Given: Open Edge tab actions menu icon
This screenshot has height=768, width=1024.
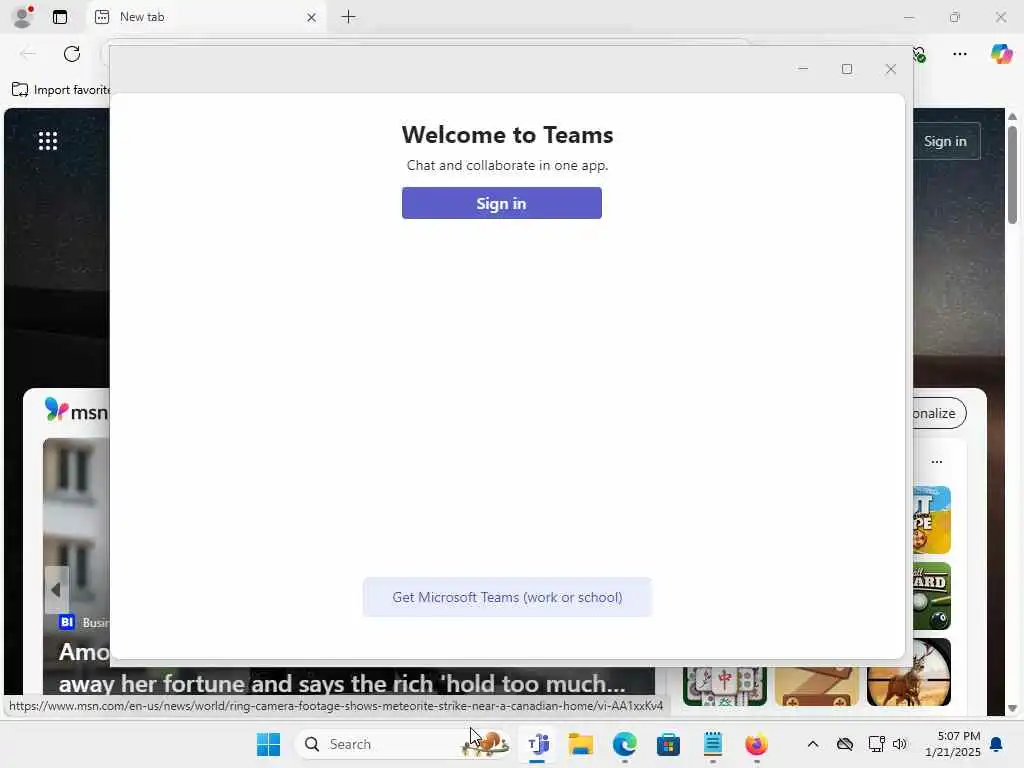Looking at the screenshot, I should 60,17.
